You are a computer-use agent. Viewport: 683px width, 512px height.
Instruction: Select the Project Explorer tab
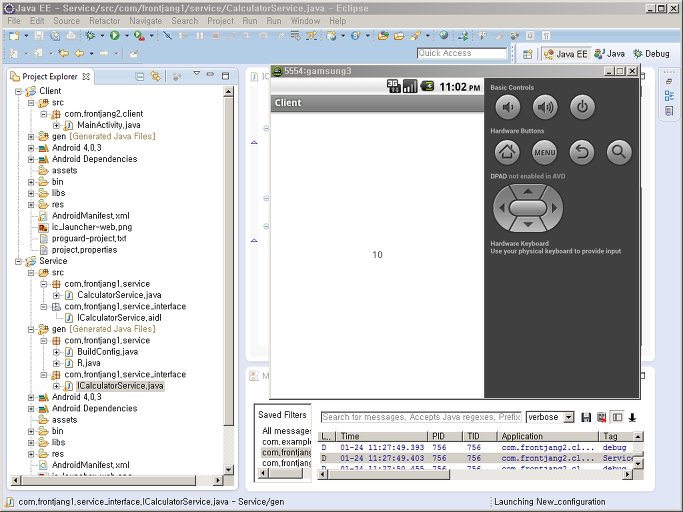click(50, 77)
